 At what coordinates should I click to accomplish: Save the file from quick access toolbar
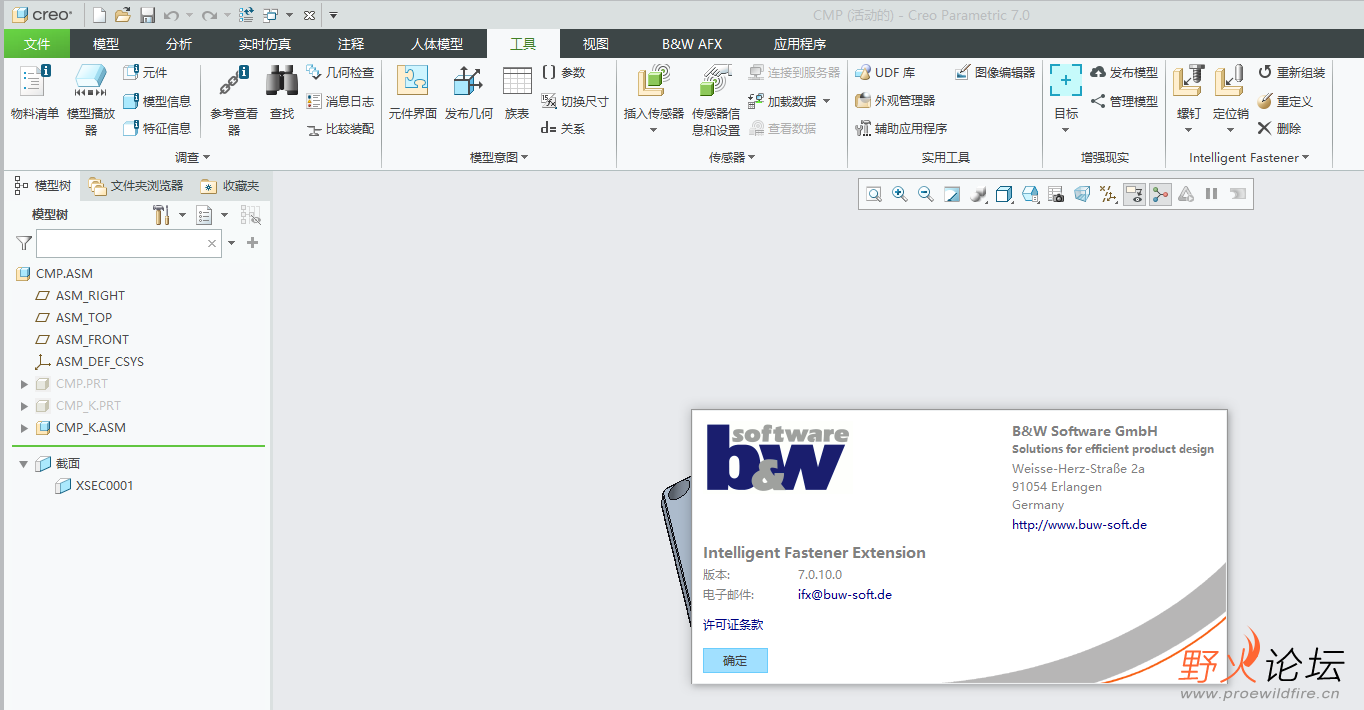pos(147,15)
